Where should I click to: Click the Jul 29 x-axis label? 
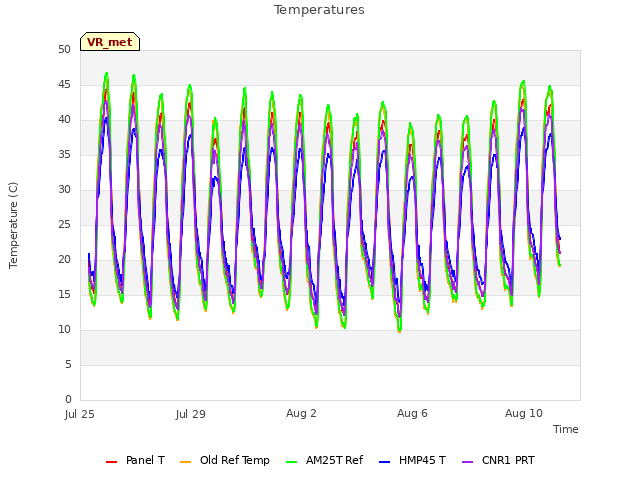click(x=191, y=414)
